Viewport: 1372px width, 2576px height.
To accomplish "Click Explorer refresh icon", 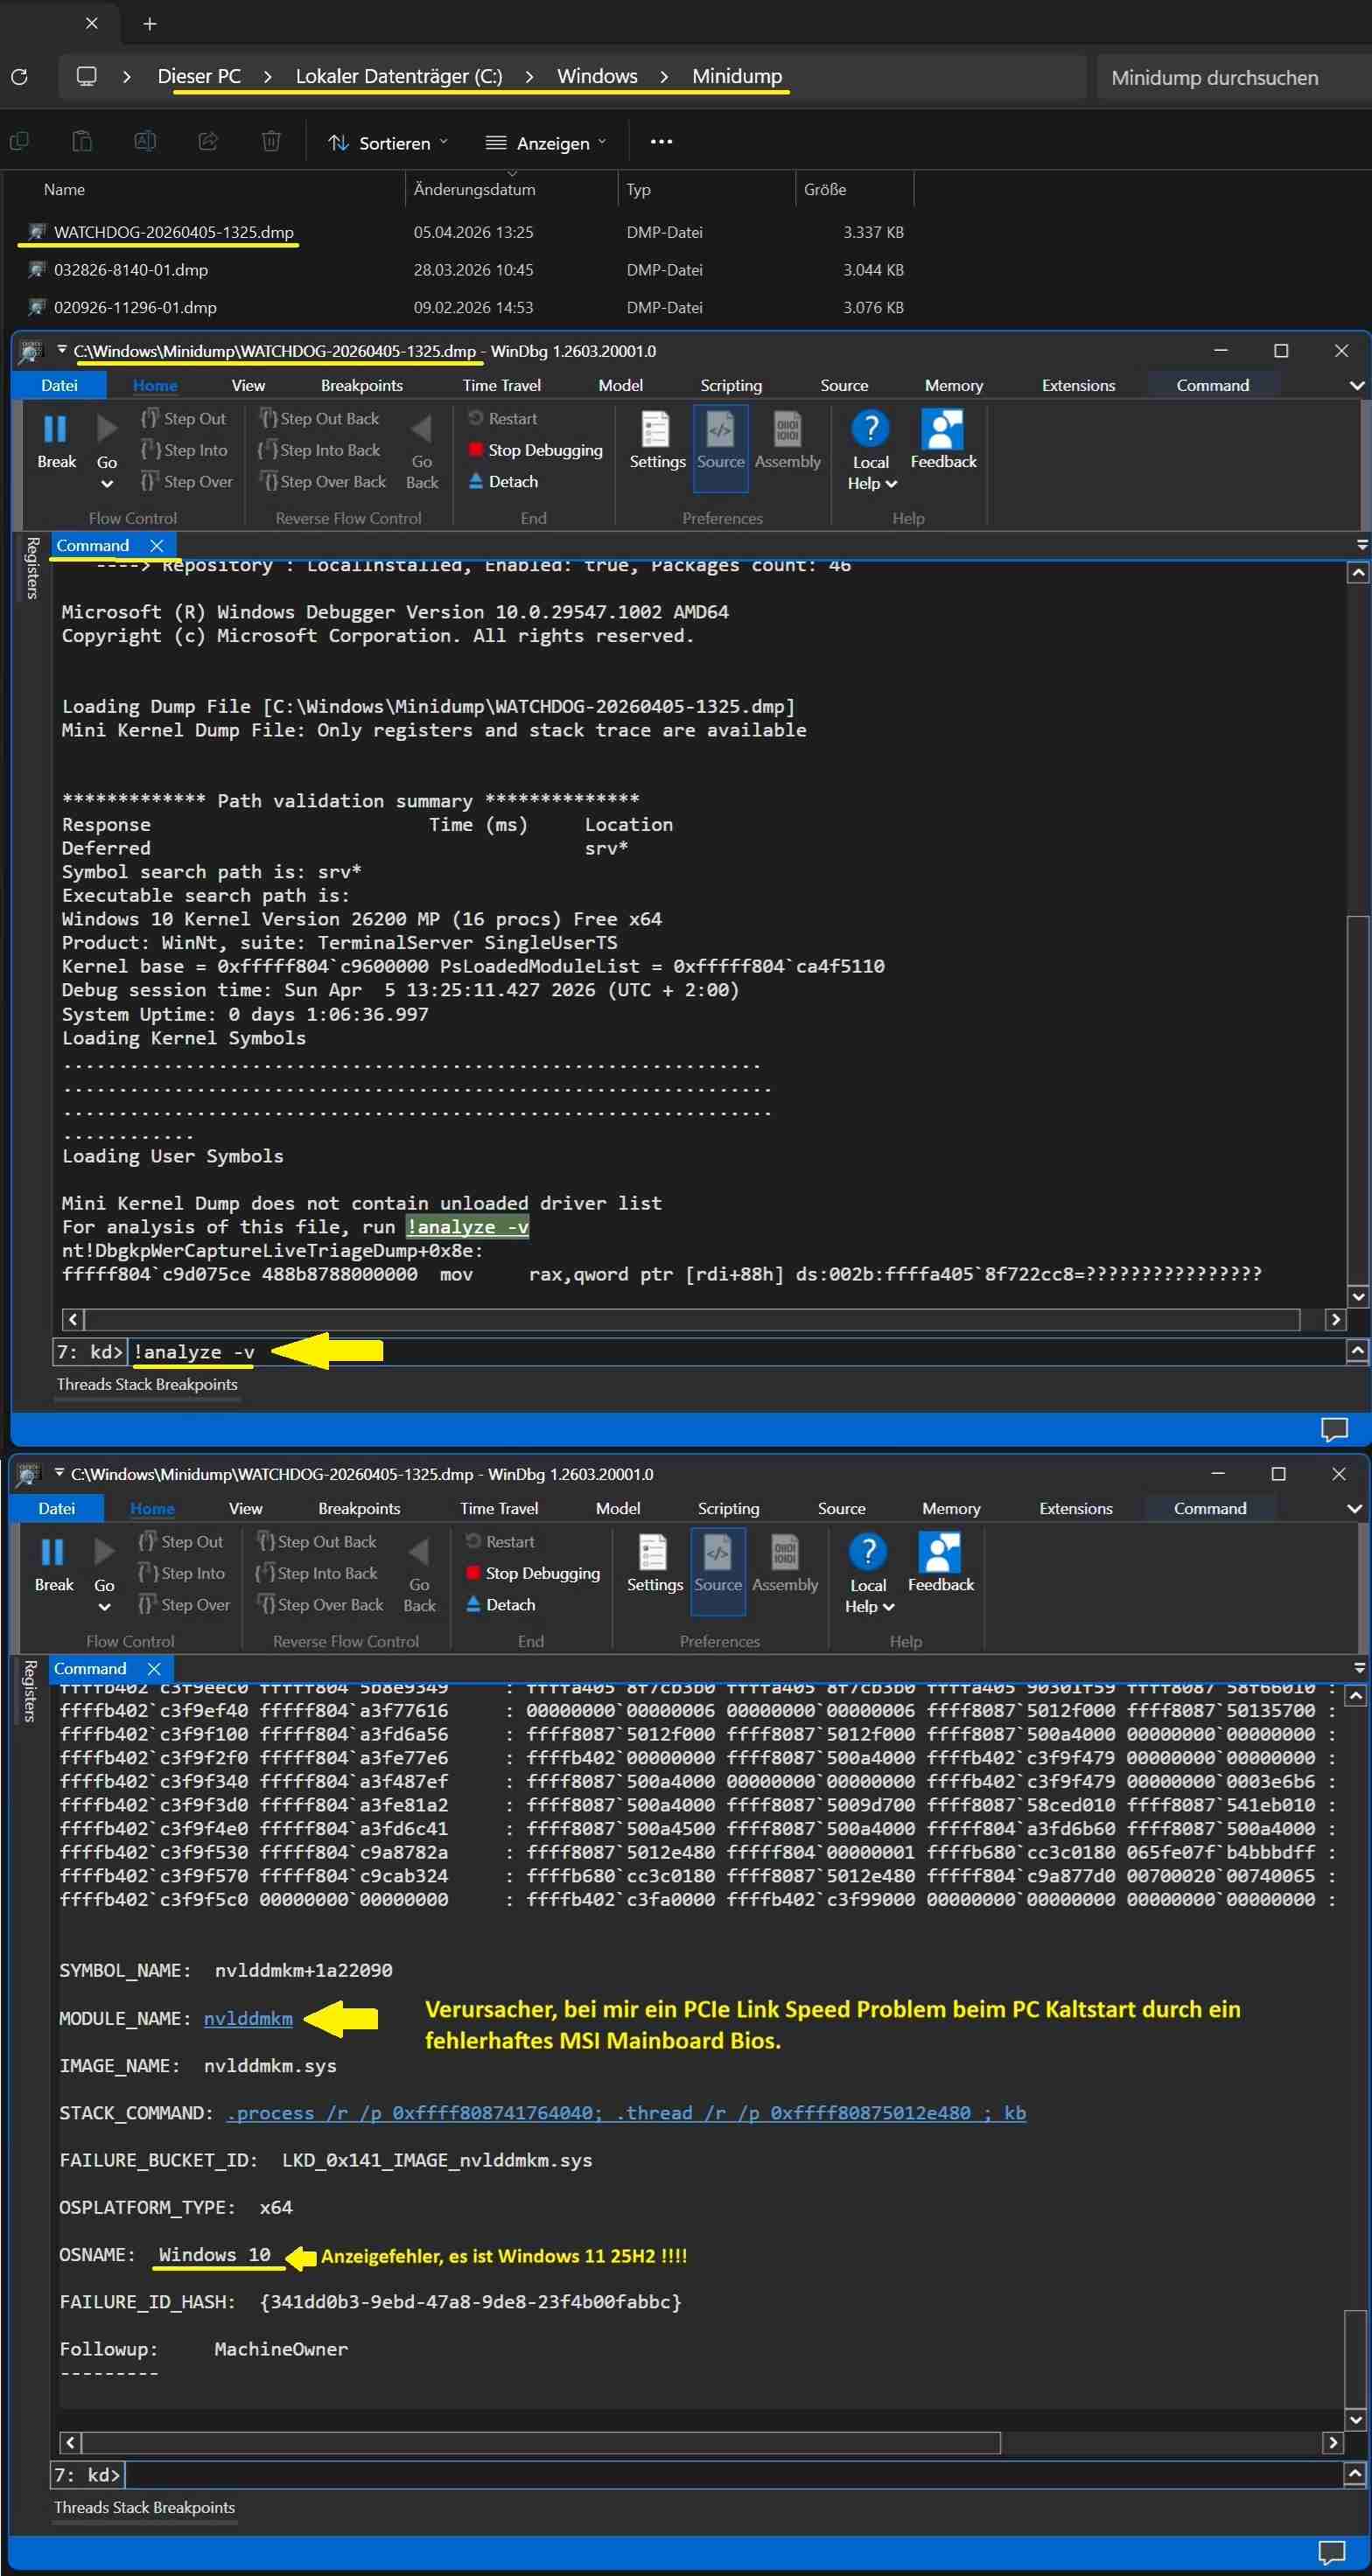I will click(19, 76).
